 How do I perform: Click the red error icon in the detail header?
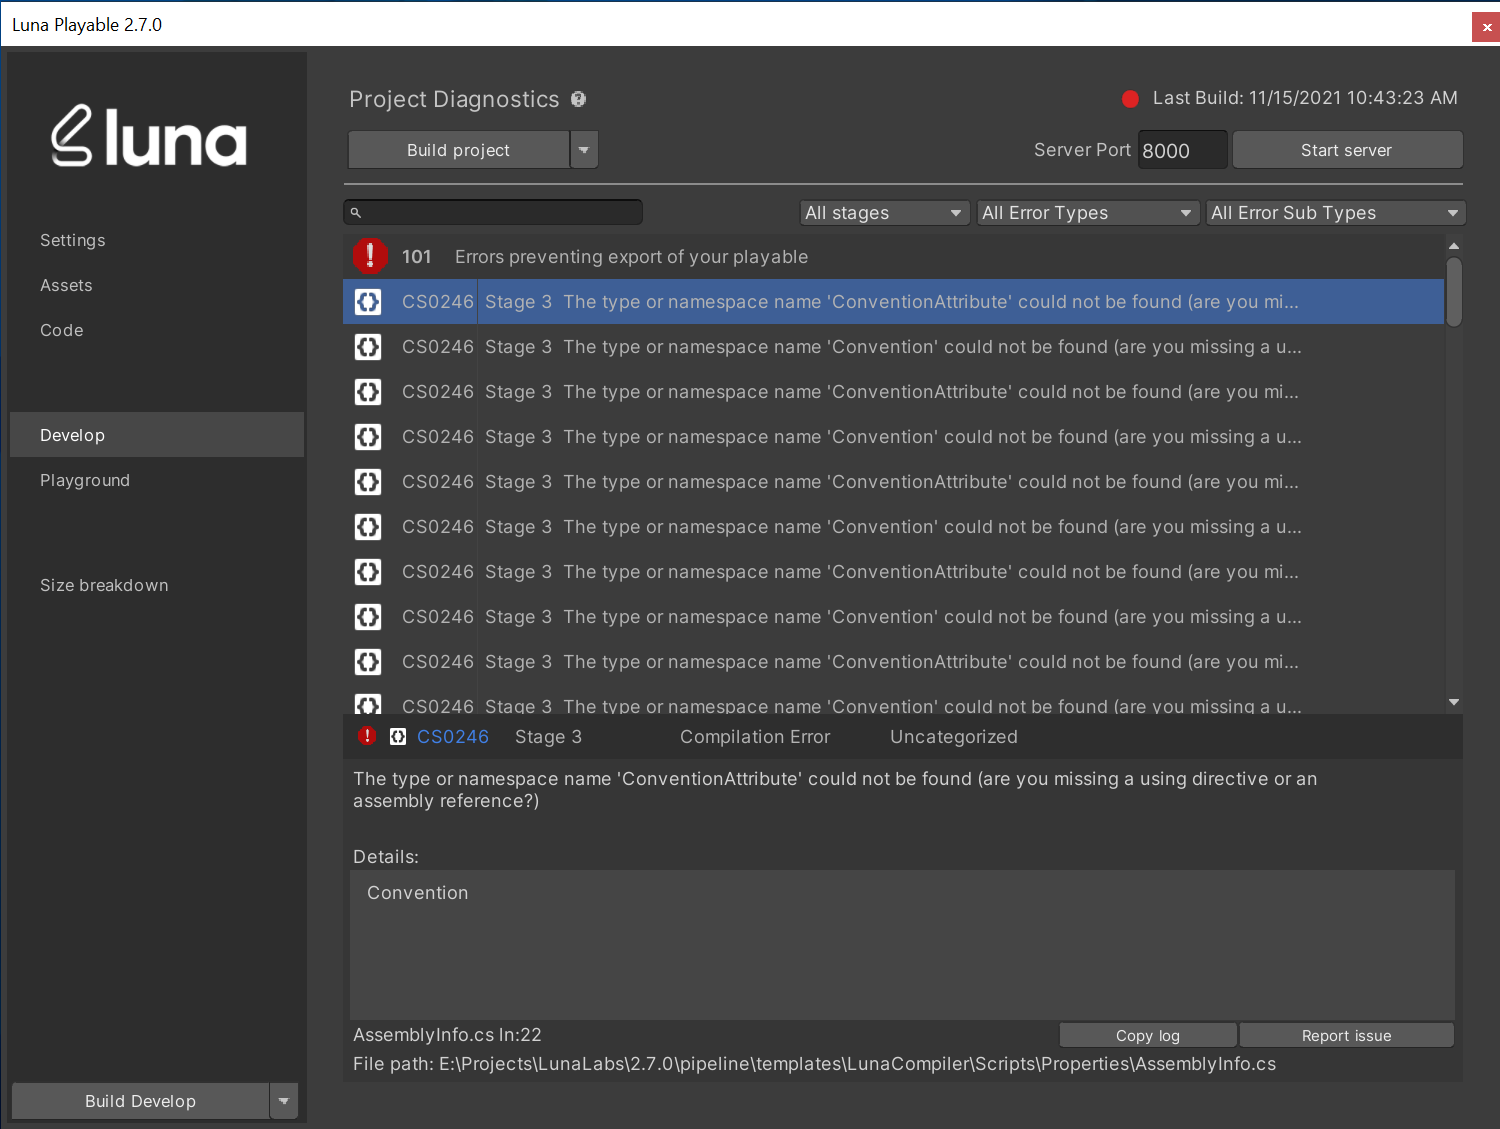pyautogui.click(x=367, y=737)
